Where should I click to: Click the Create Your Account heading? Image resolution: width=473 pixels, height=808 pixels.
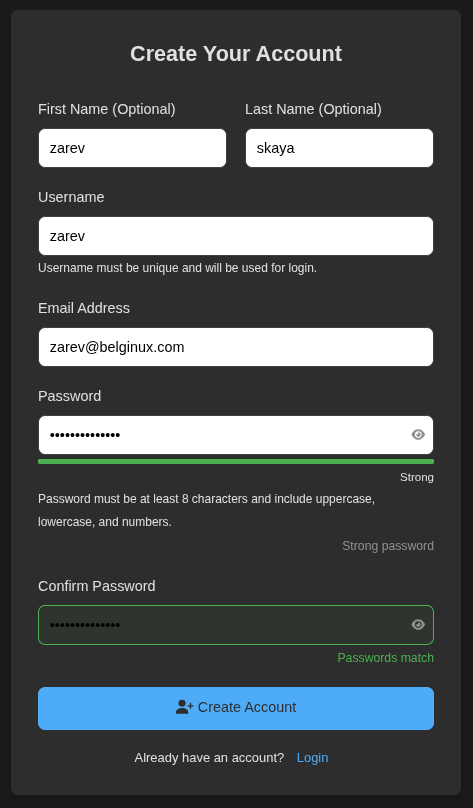[x=236, y=54]
